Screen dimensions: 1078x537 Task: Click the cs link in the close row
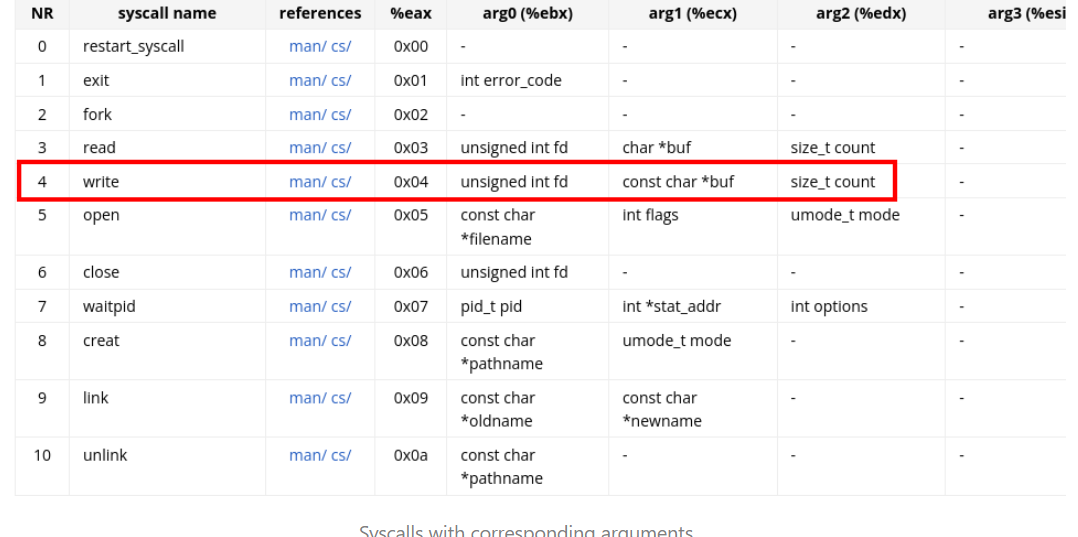coord(341,272)
